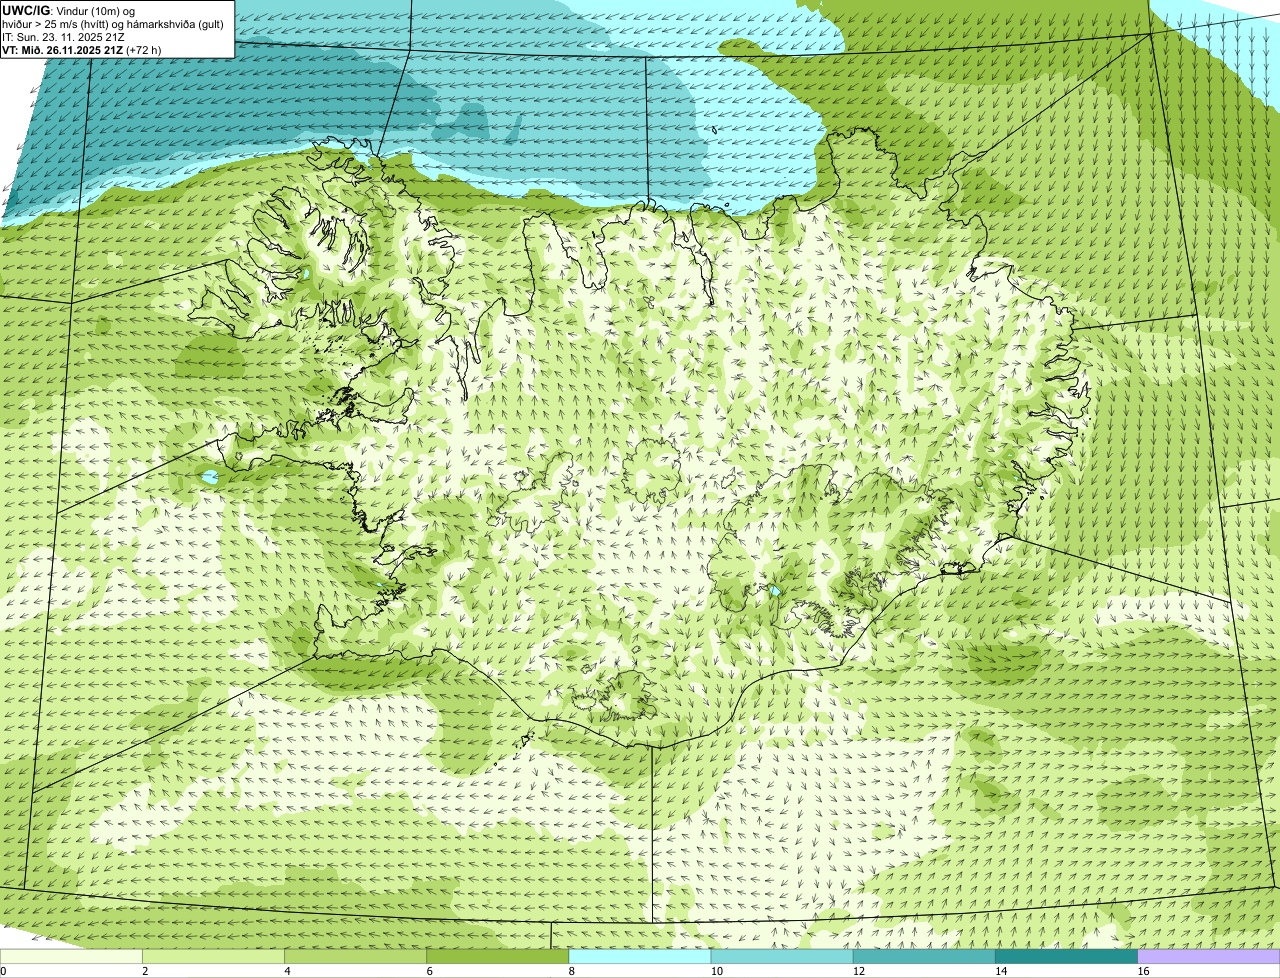The width and height of the screenshot is (1280, 978).
Task: Click the teal 12–14 m/s legend swatch
Action: click(x=924, y=957)
